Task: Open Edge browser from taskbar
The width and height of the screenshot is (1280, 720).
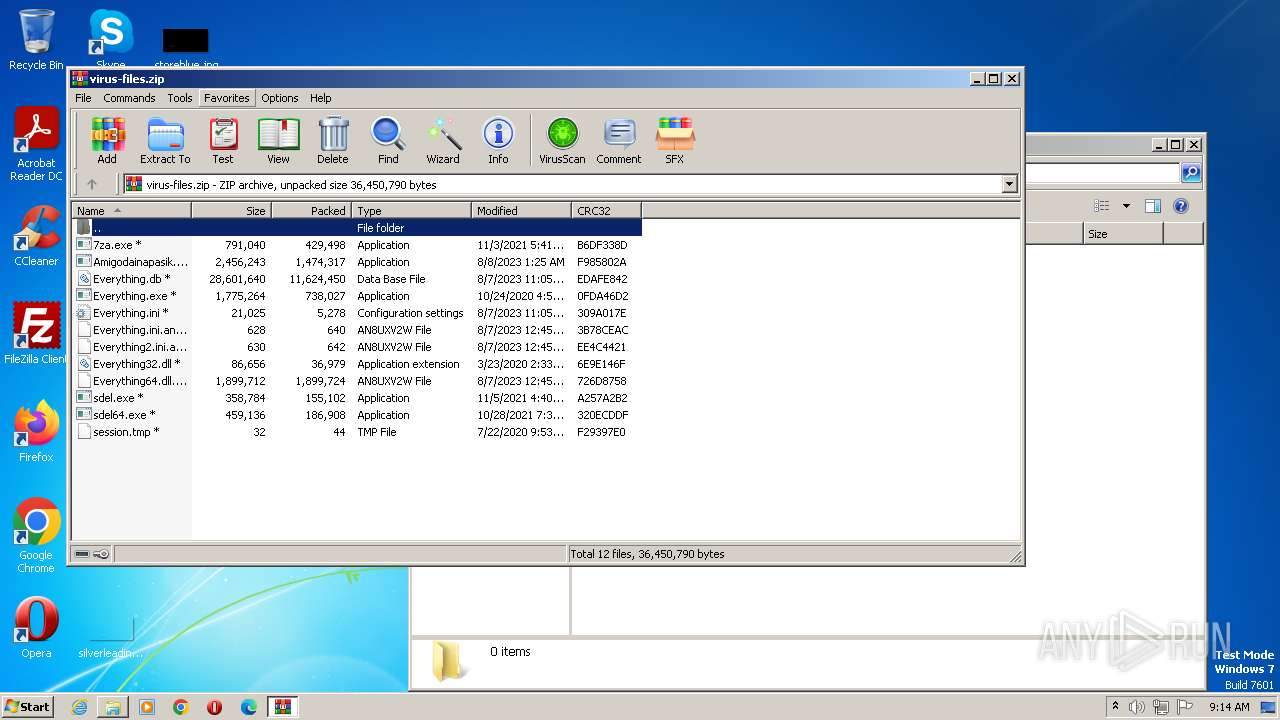Action: click(248, 707)
